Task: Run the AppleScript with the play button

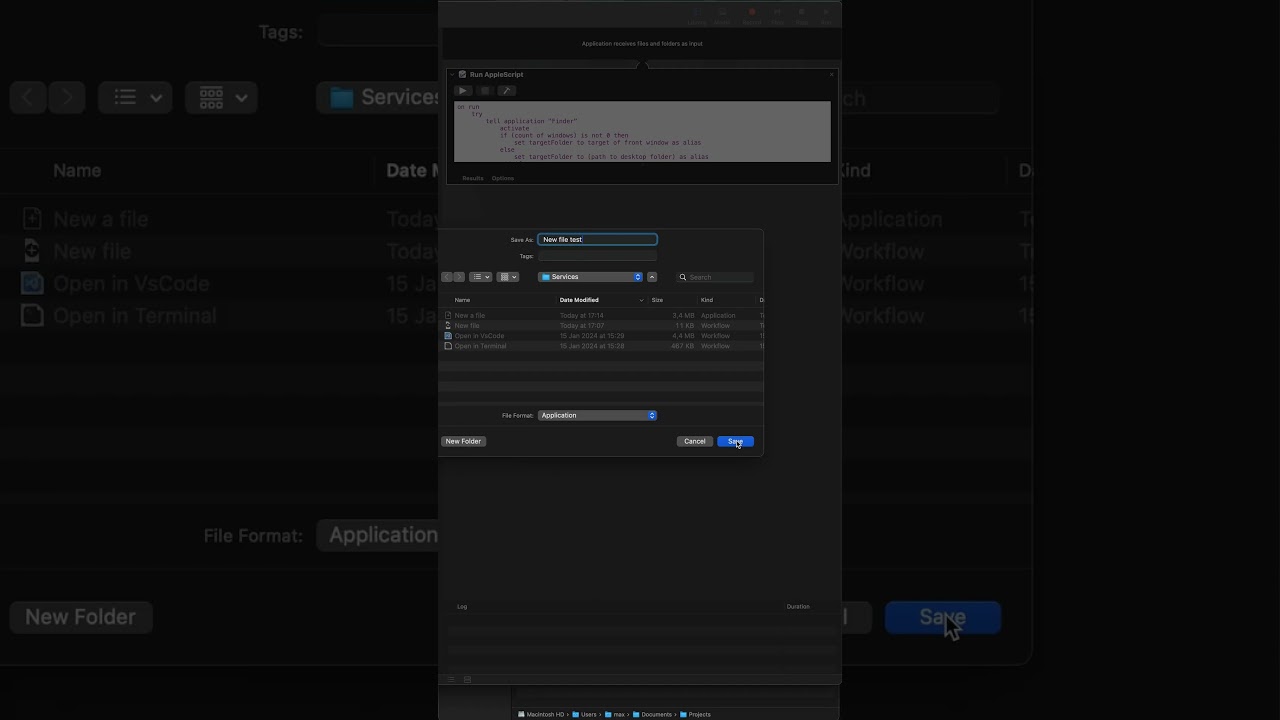Action: point(463,90)
